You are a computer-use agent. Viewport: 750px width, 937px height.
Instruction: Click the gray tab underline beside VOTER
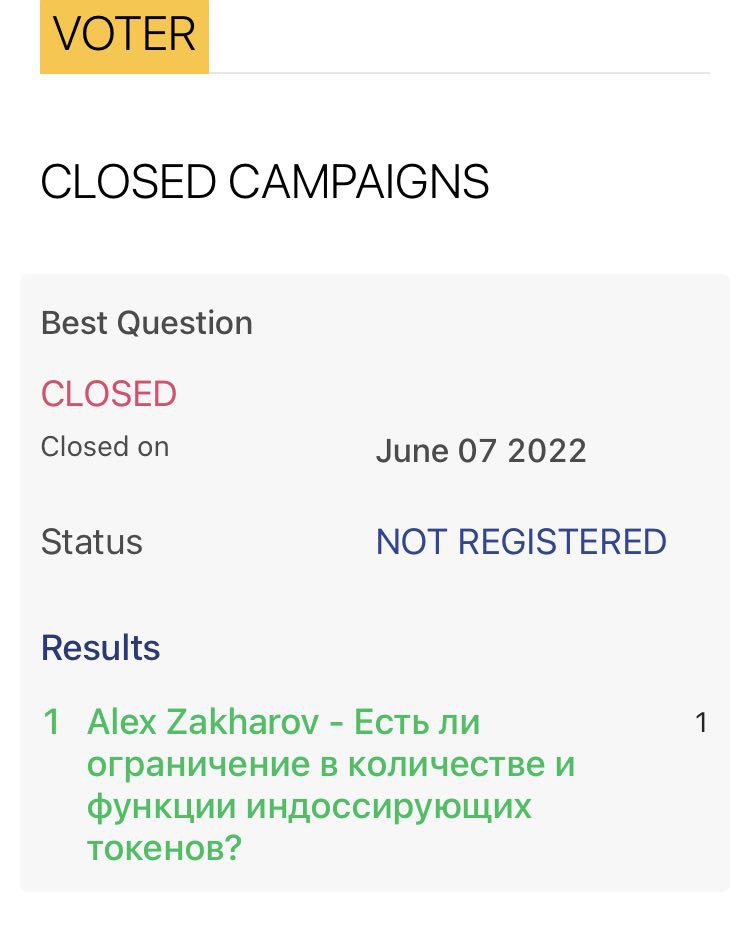pos(459,72)
